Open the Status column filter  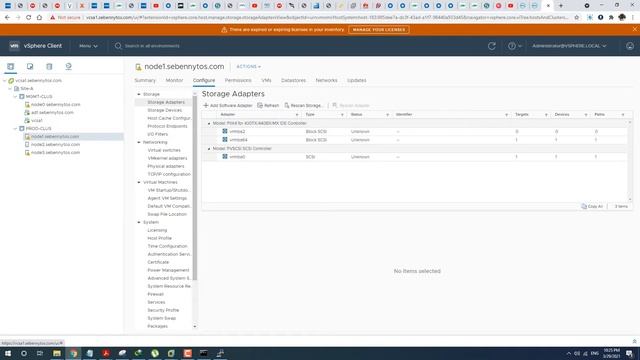point(387,115)
